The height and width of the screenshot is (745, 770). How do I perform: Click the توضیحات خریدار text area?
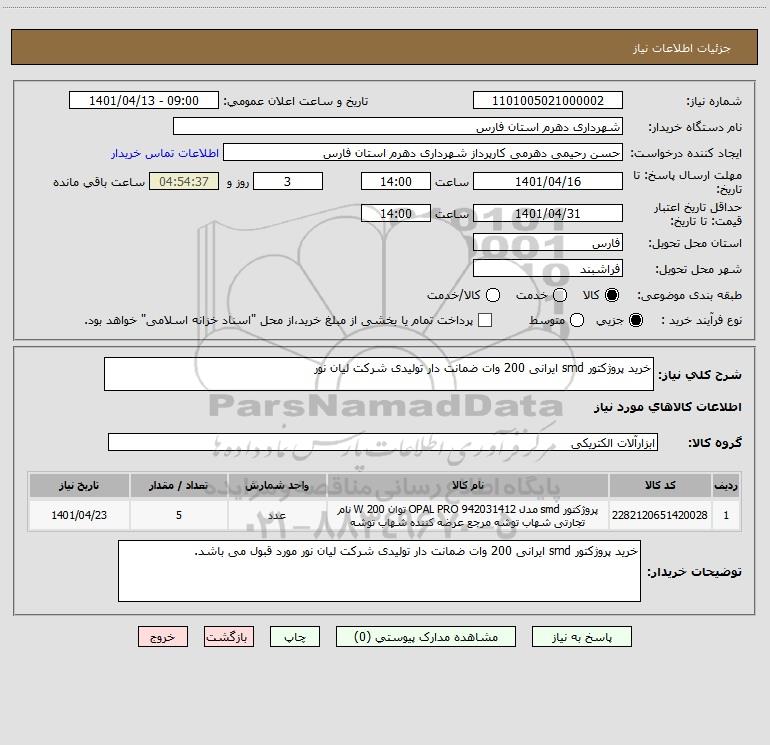pos(379,571)
